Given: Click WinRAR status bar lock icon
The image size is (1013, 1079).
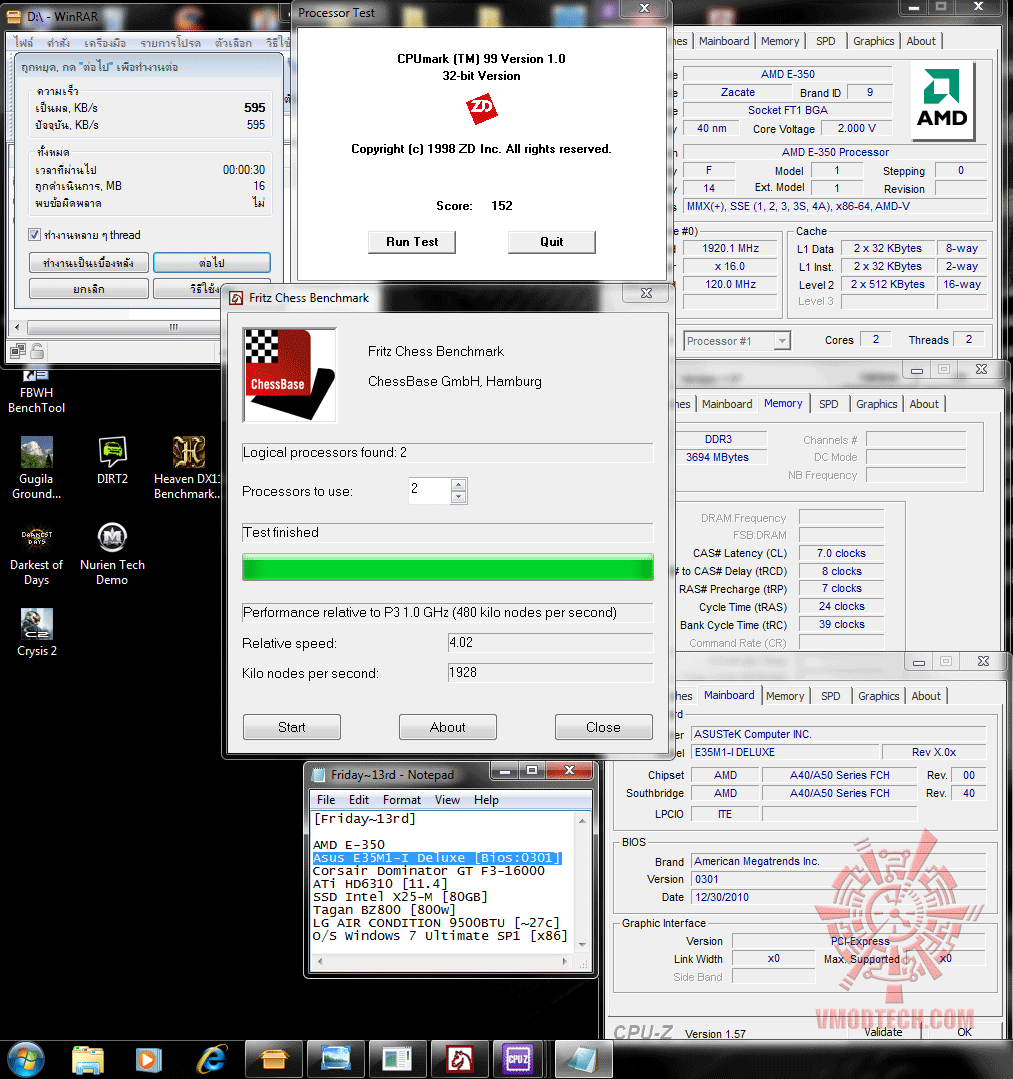Looking at the screenshot, I should (x=37, y=352).
